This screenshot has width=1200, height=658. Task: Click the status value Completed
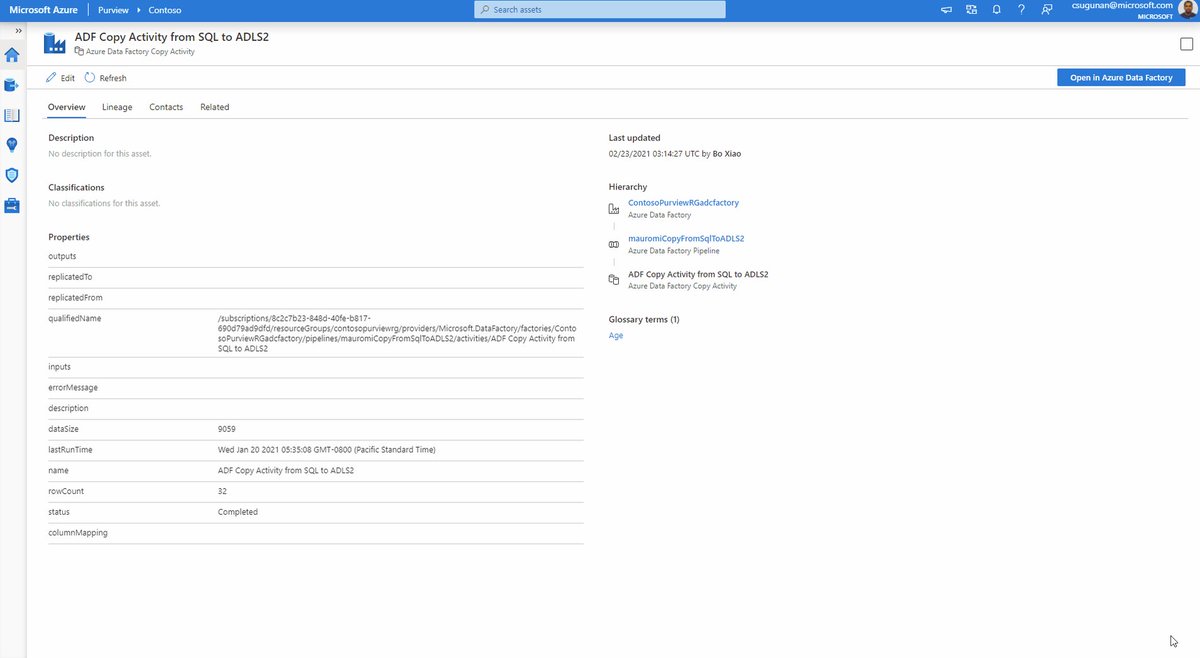pyautogui.click(x=237, y=512)
